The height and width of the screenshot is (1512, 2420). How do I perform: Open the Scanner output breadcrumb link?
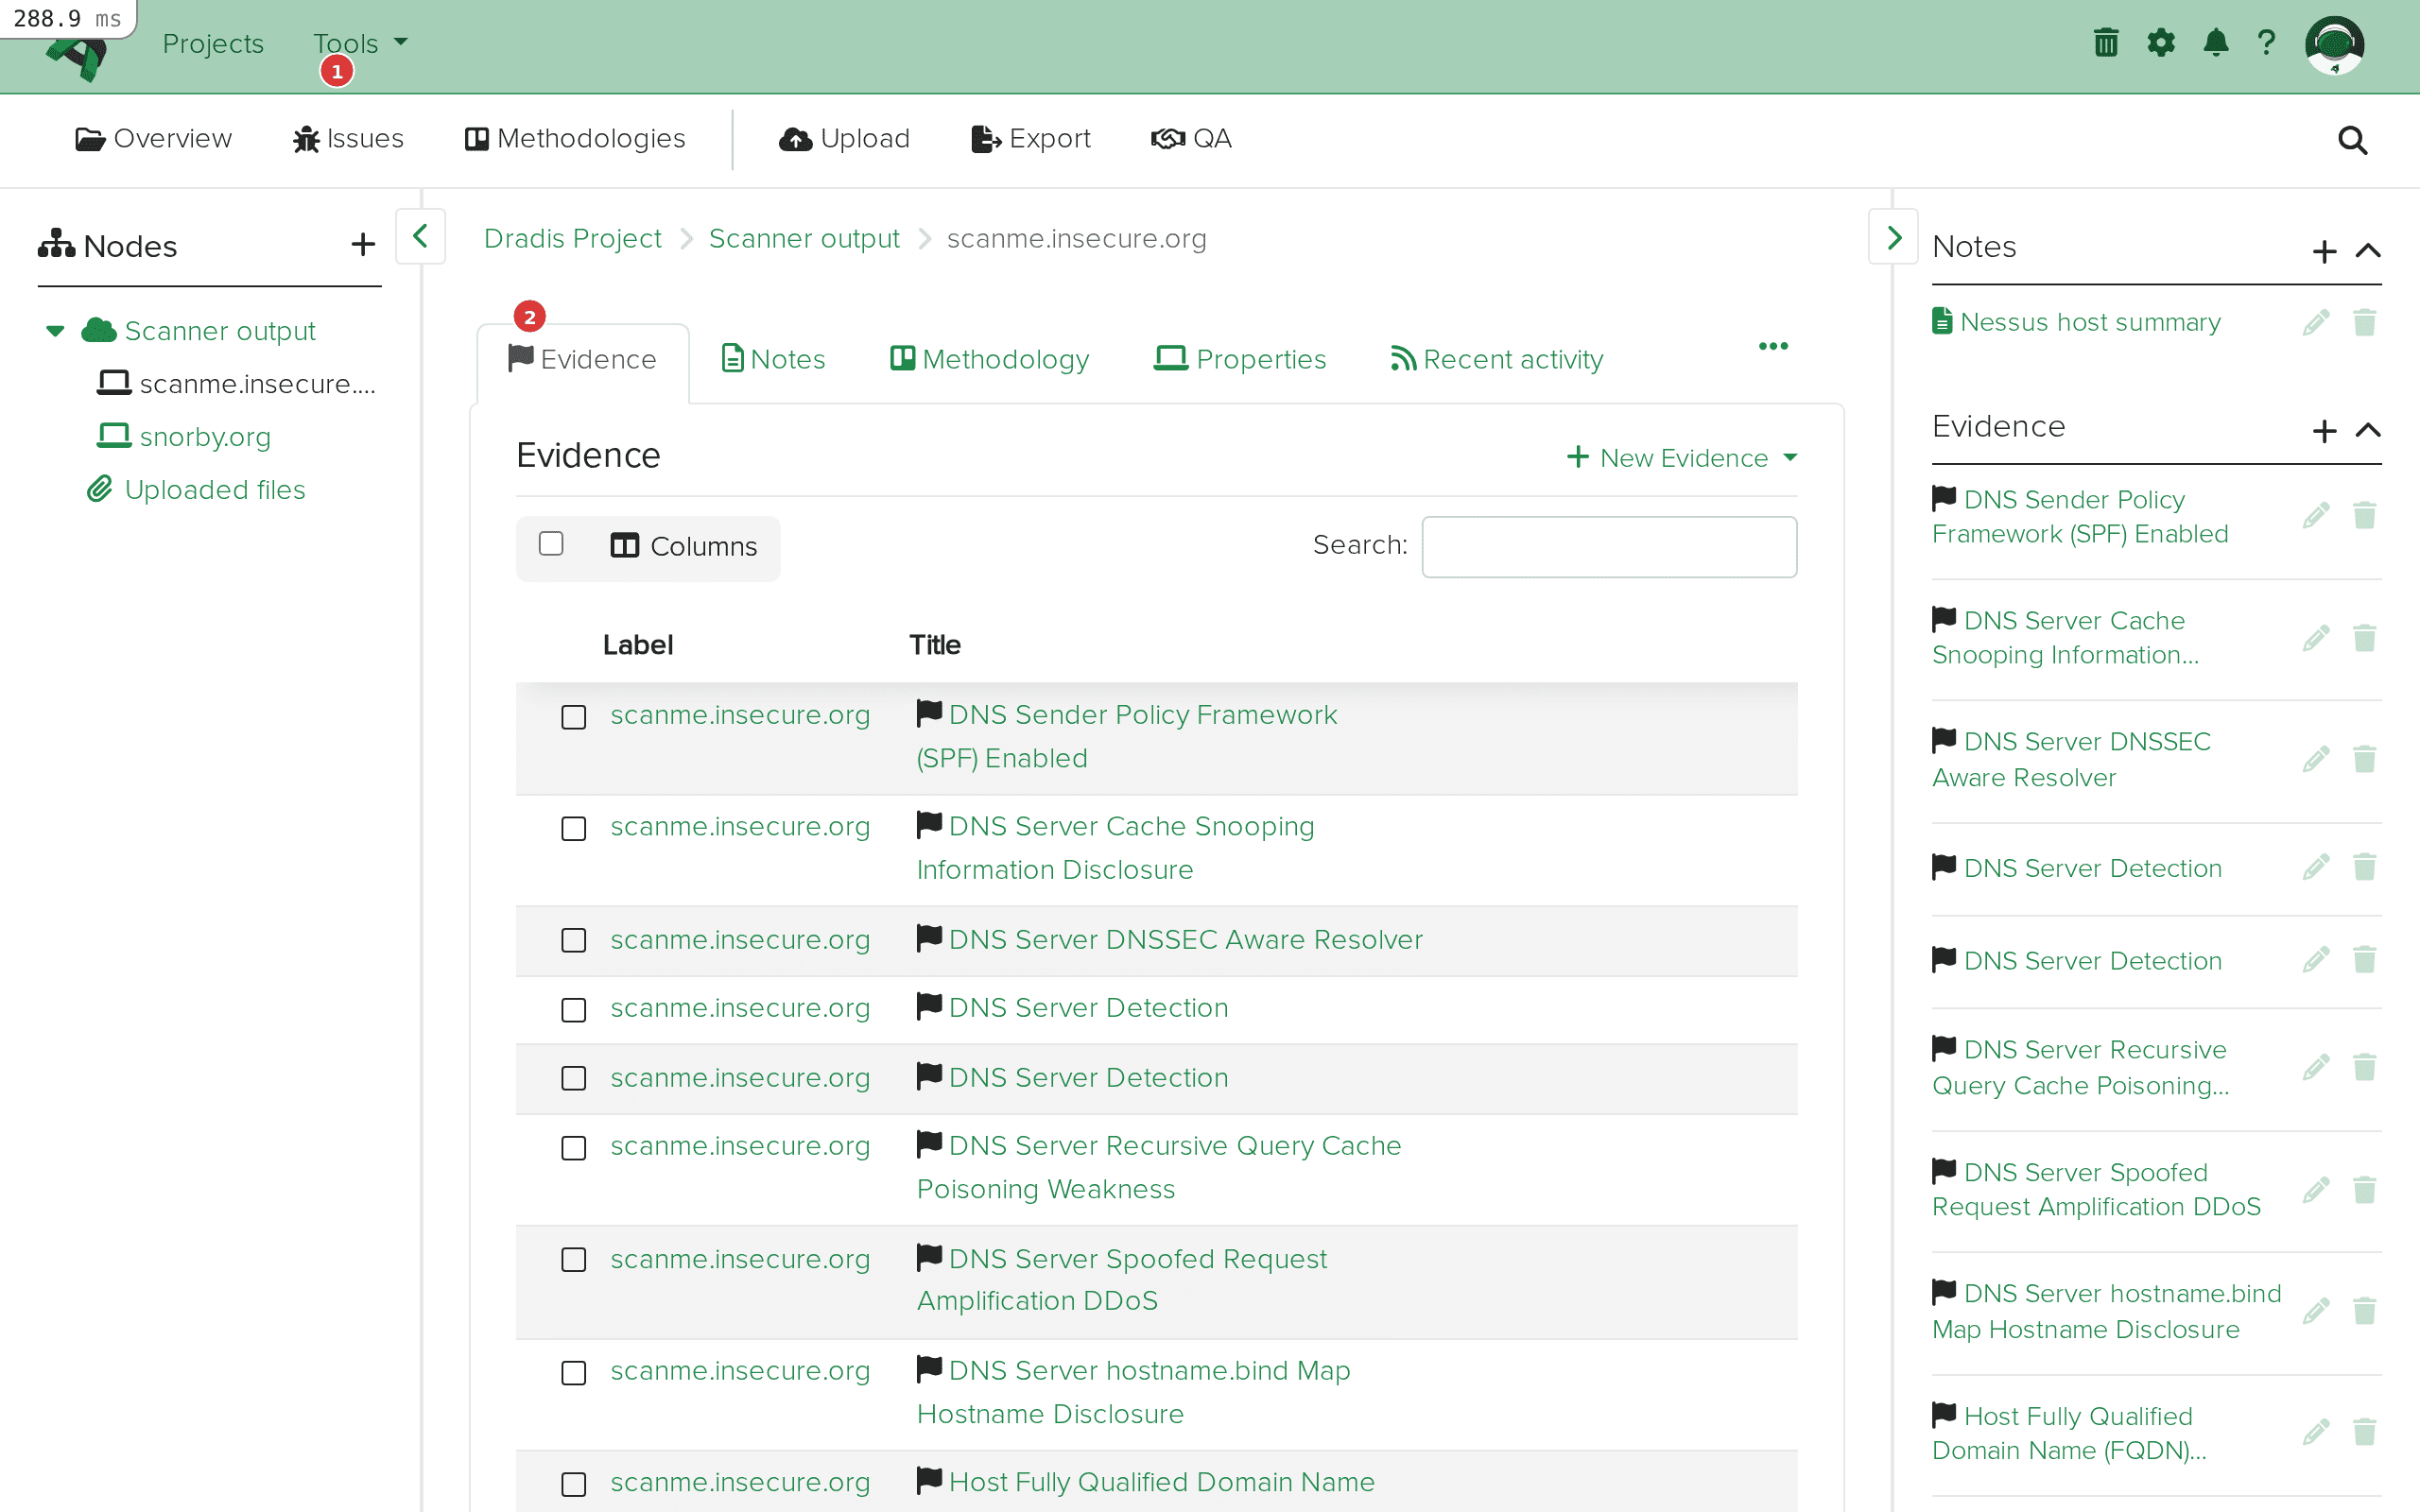pyautogui.click(x=804, y=238)
